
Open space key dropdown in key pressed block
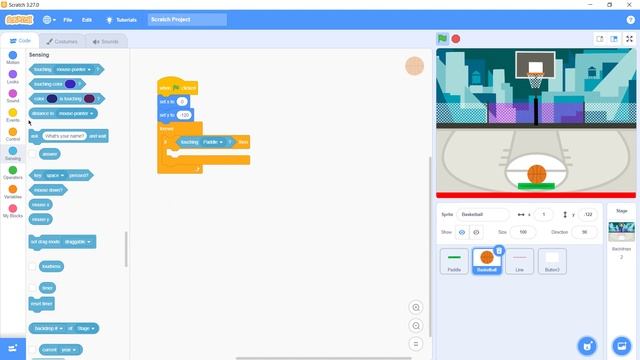click(x=55, y=176)
